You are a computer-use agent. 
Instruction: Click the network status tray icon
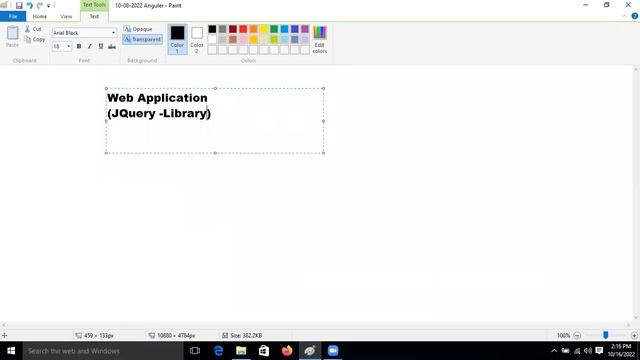point(577,351)
